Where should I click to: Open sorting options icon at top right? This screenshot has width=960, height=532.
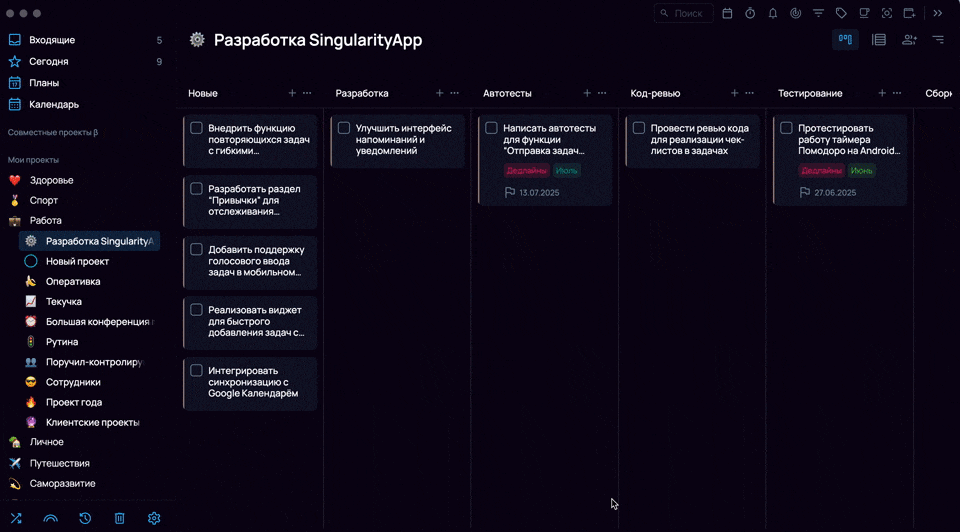coord(938,40)
